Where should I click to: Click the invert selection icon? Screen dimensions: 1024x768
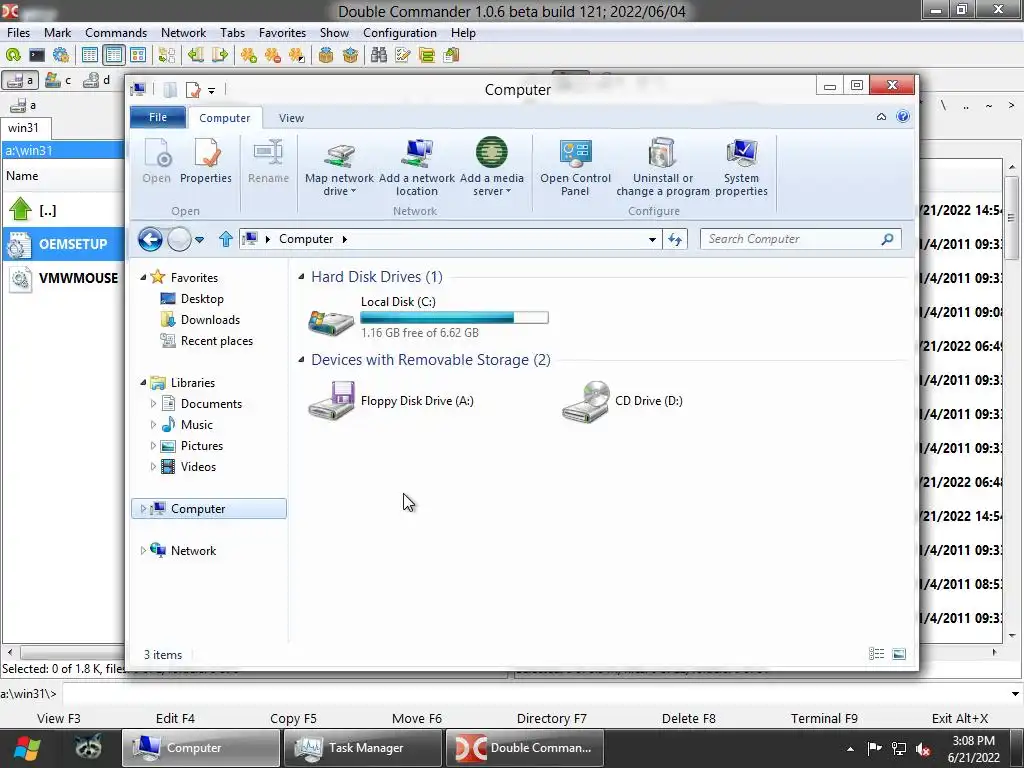297,55
